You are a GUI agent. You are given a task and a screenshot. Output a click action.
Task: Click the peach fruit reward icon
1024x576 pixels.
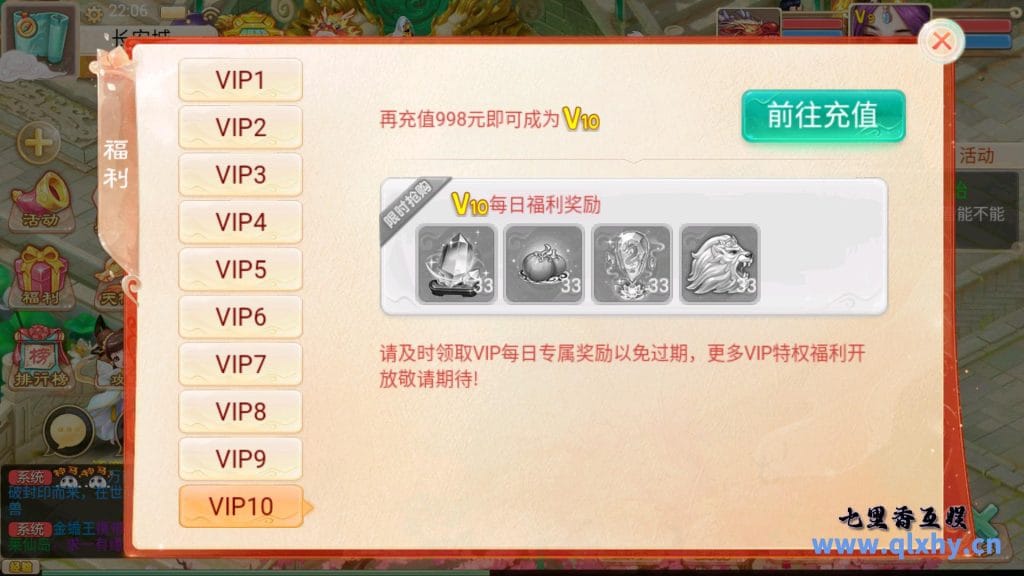coord(544,264)
